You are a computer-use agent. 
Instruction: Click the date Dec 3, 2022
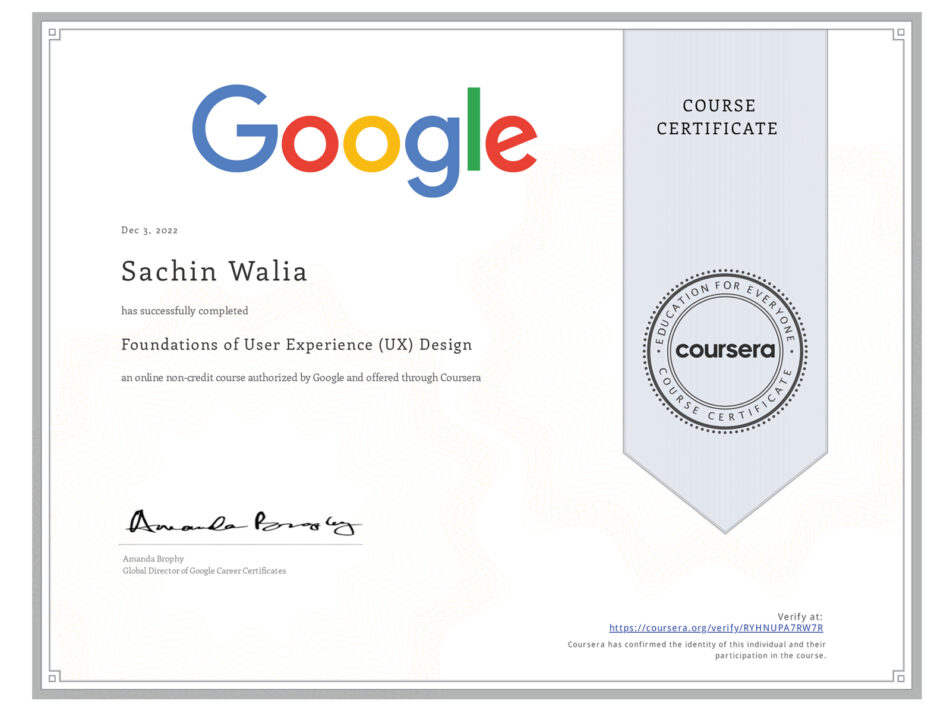point(149,230)
